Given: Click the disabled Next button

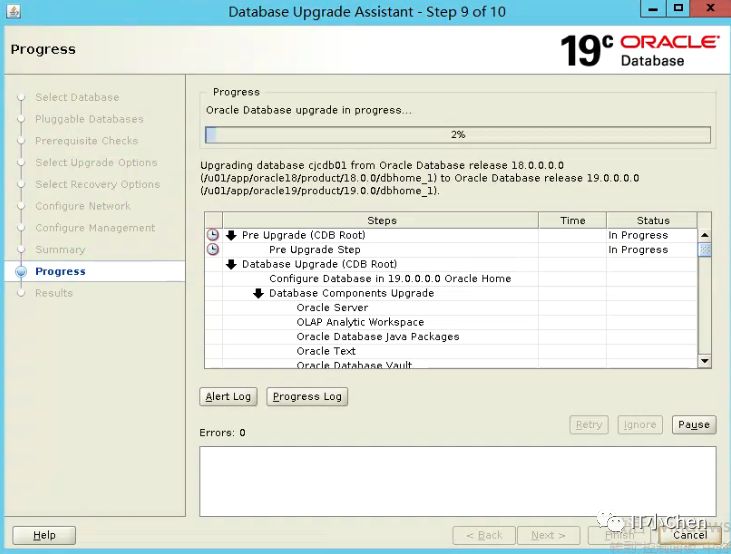Looking at the screenshot, I should point(548,535).
